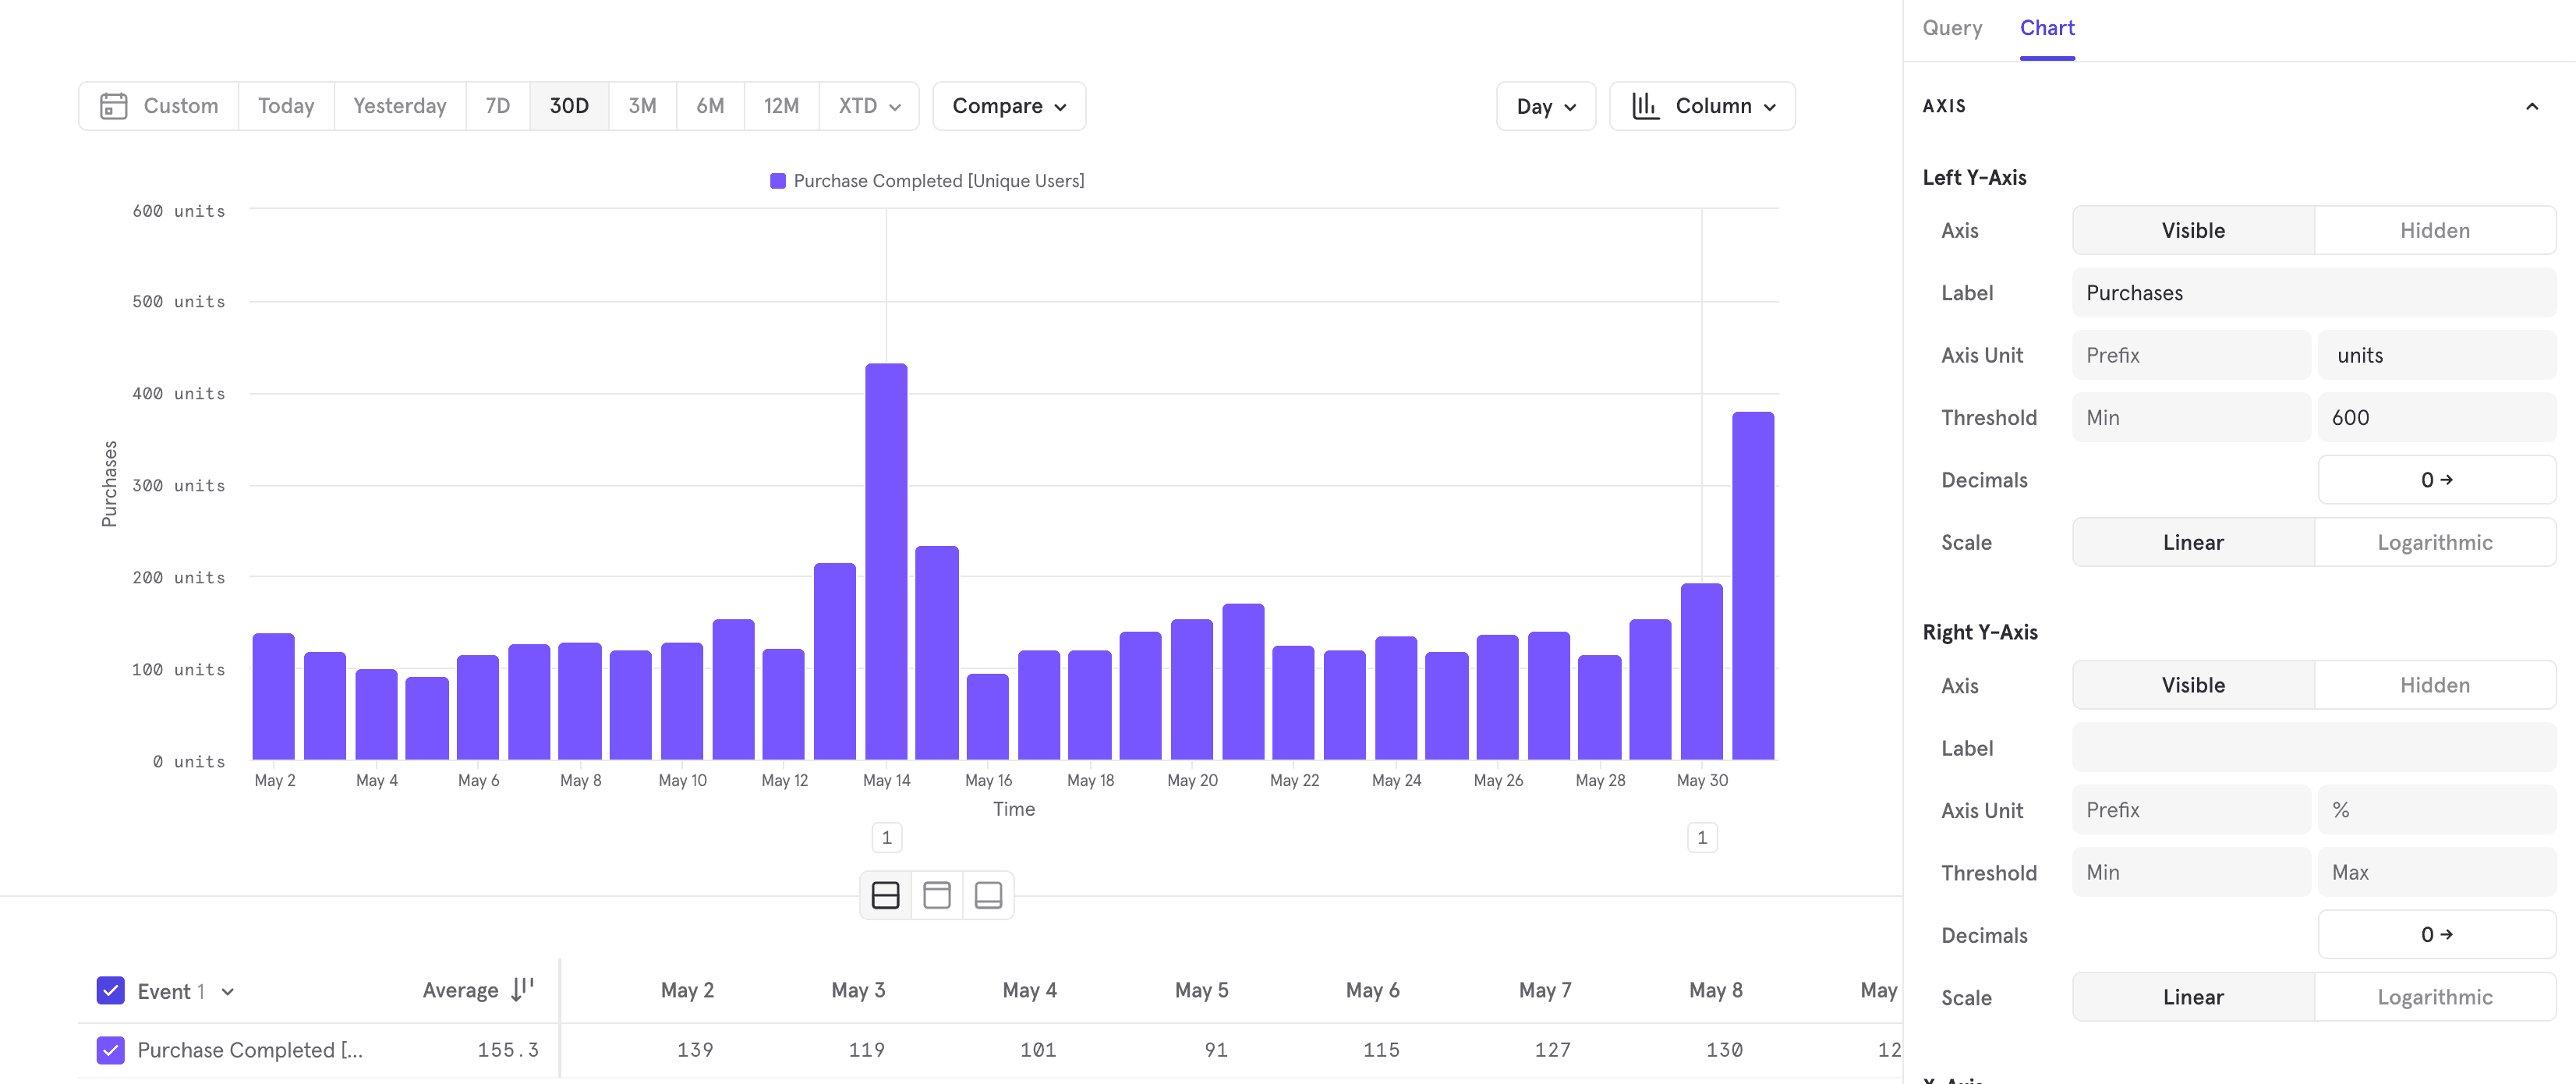Click the column chart type icon
The image size is (2576, 1084).
(x=1645, y=106)
